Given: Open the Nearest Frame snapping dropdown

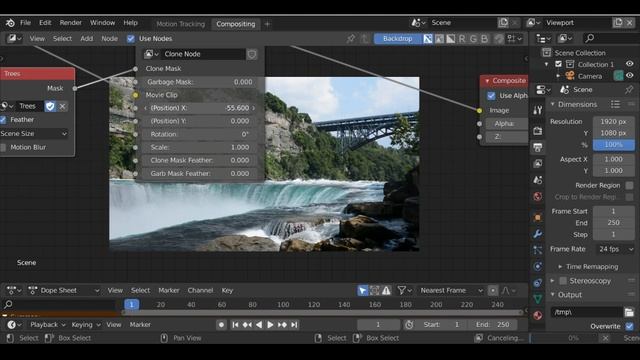Looking at the screenshot, I should 452,290.
